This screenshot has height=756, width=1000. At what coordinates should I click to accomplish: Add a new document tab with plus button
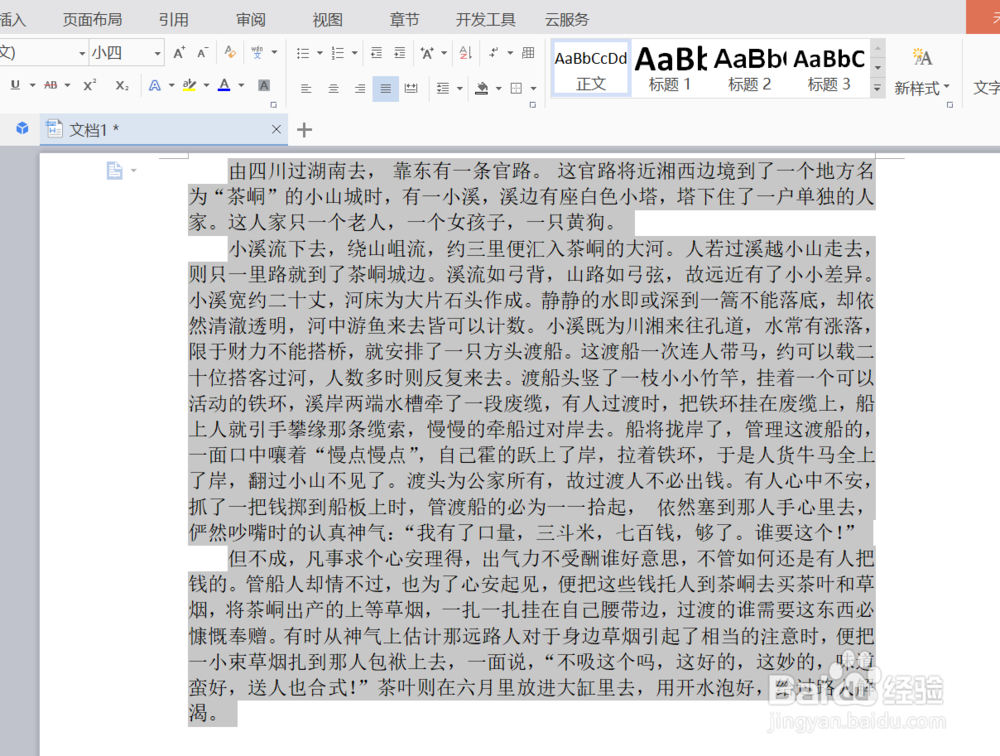pyautogui.click(x=305, y=130)
